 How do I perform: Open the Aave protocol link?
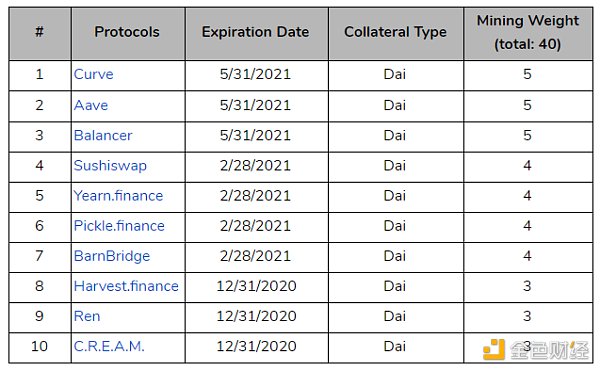[x=91, y=105]
